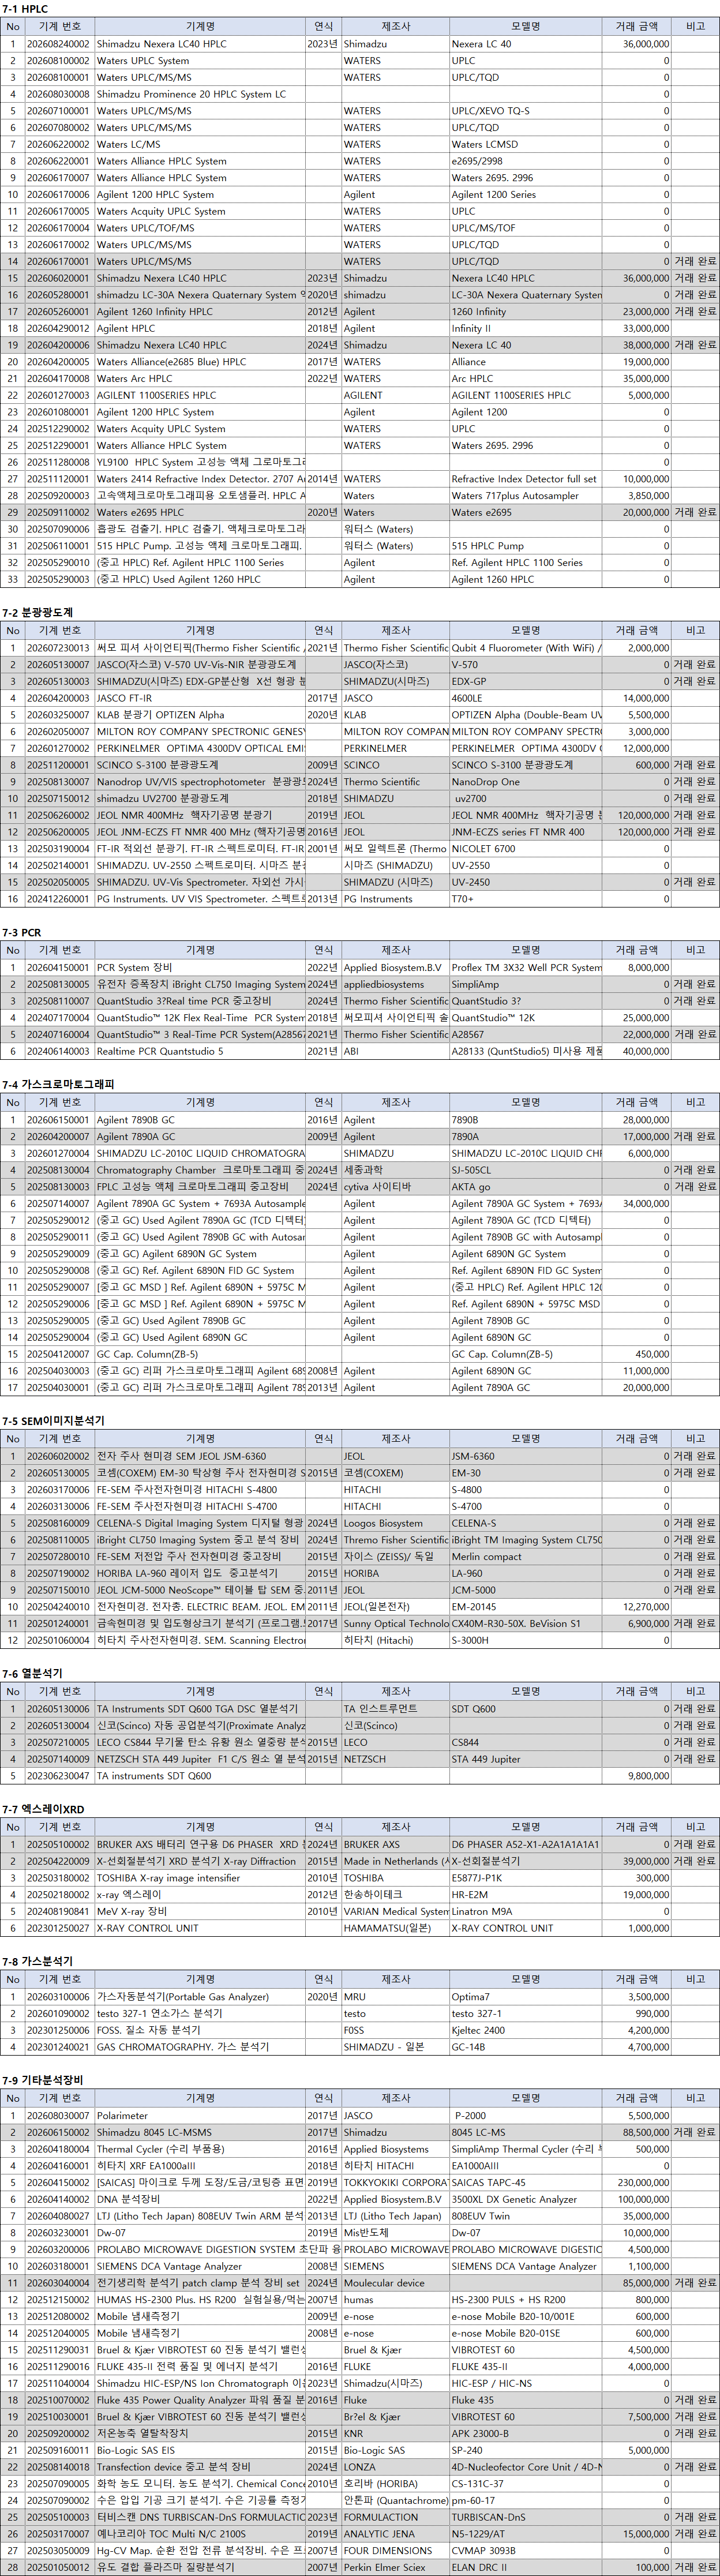This screenshot has height=2576, width=720.
Task: Select the '7-2 분광광도계' section title
Action: click(37, 612)
